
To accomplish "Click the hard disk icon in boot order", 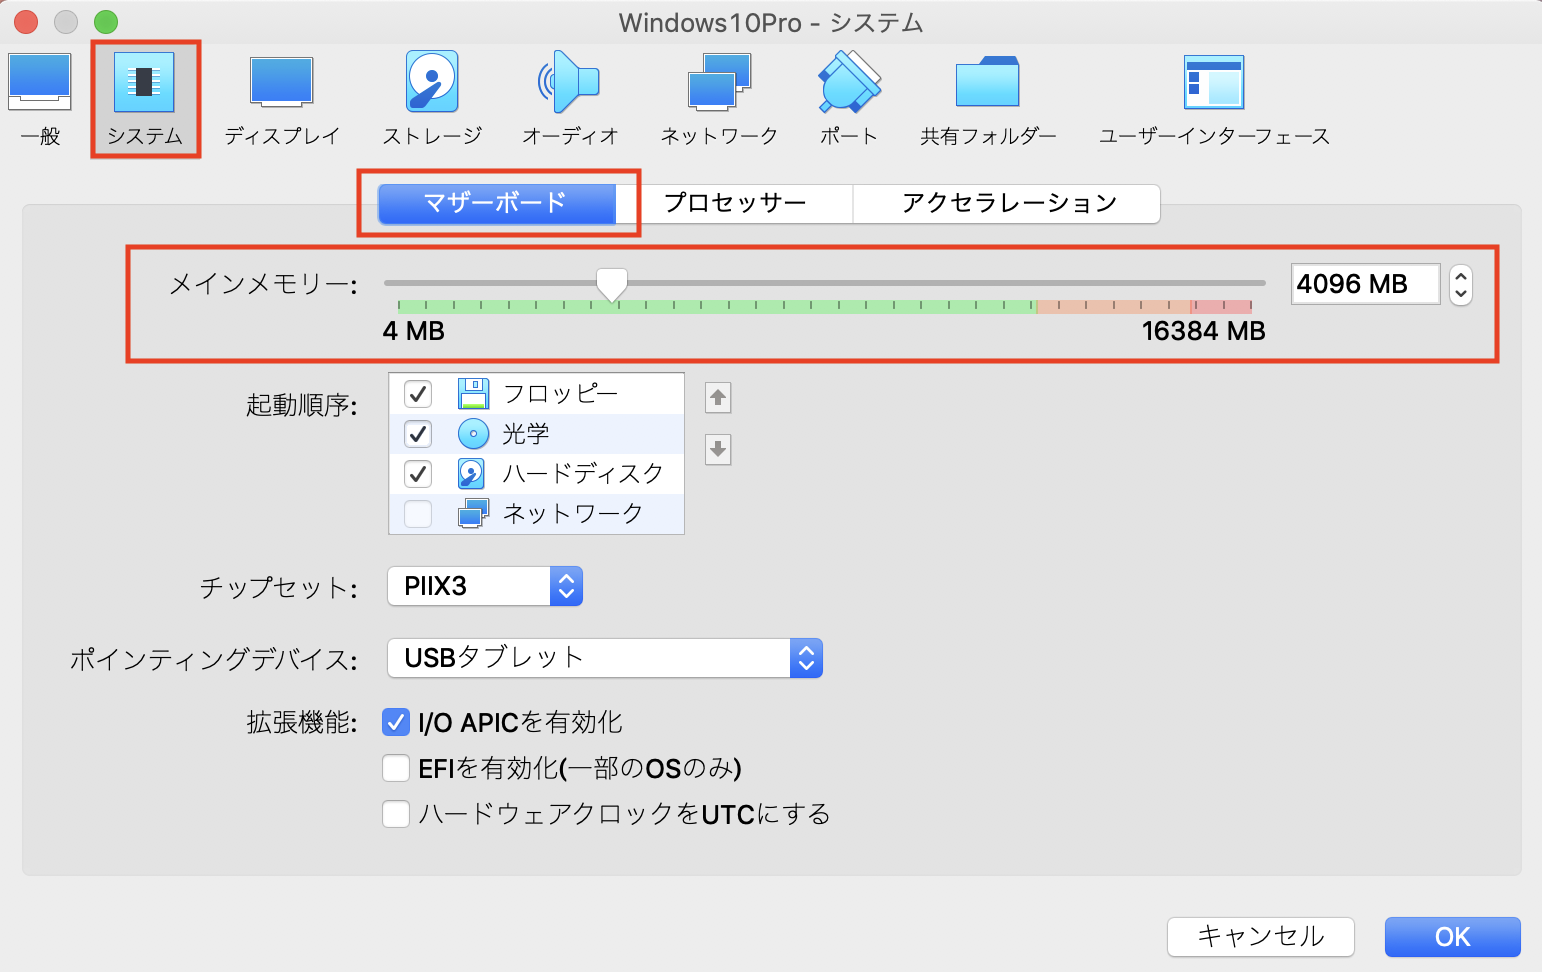I will click(x=472, y=473).
